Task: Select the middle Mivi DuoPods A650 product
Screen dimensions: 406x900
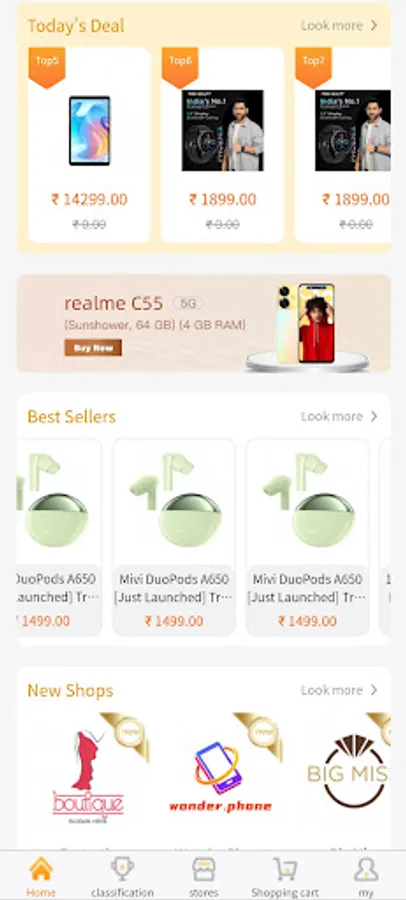Action: coord(174,537)
